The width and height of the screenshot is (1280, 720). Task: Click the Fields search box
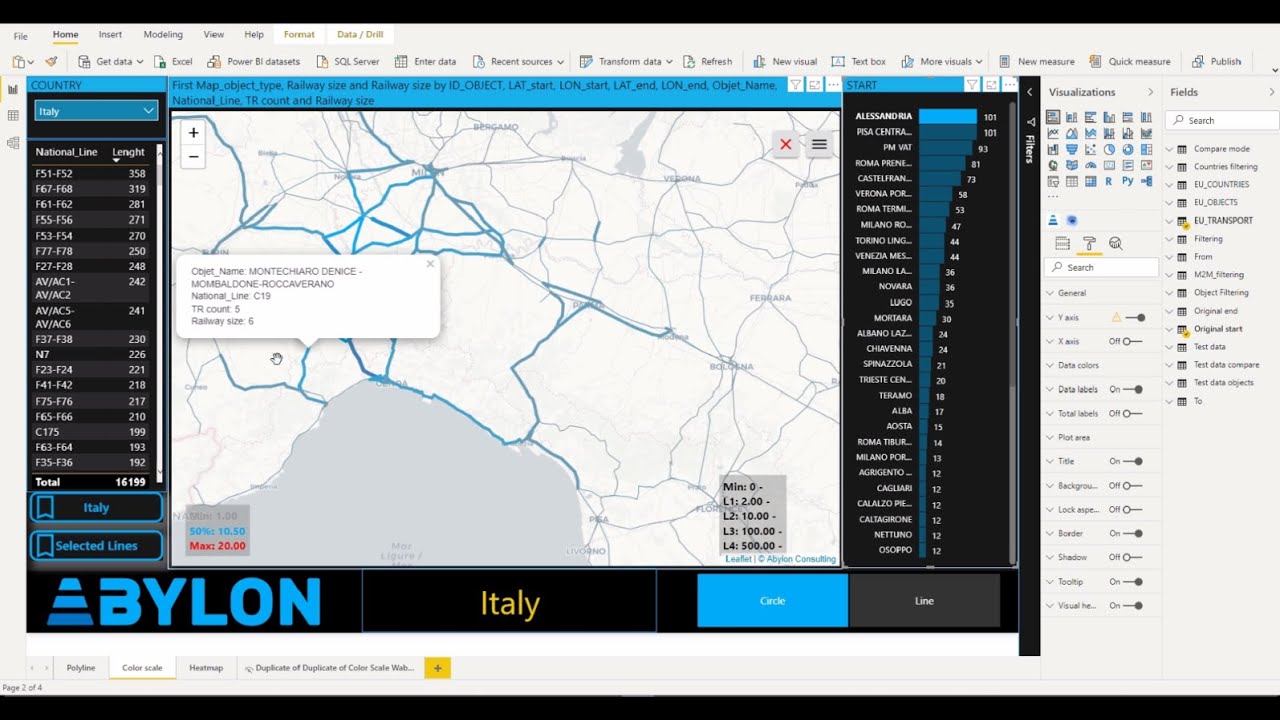click(1222, 120)
